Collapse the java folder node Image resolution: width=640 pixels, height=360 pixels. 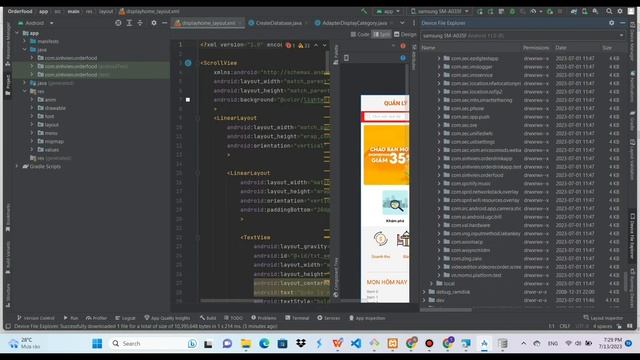click(x=24, y=49)
